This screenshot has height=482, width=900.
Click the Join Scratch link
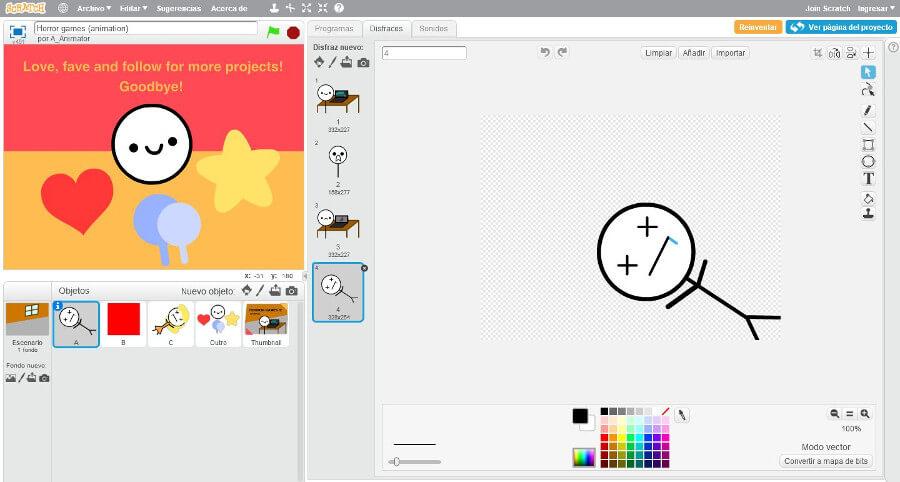(x=828, y=8)
